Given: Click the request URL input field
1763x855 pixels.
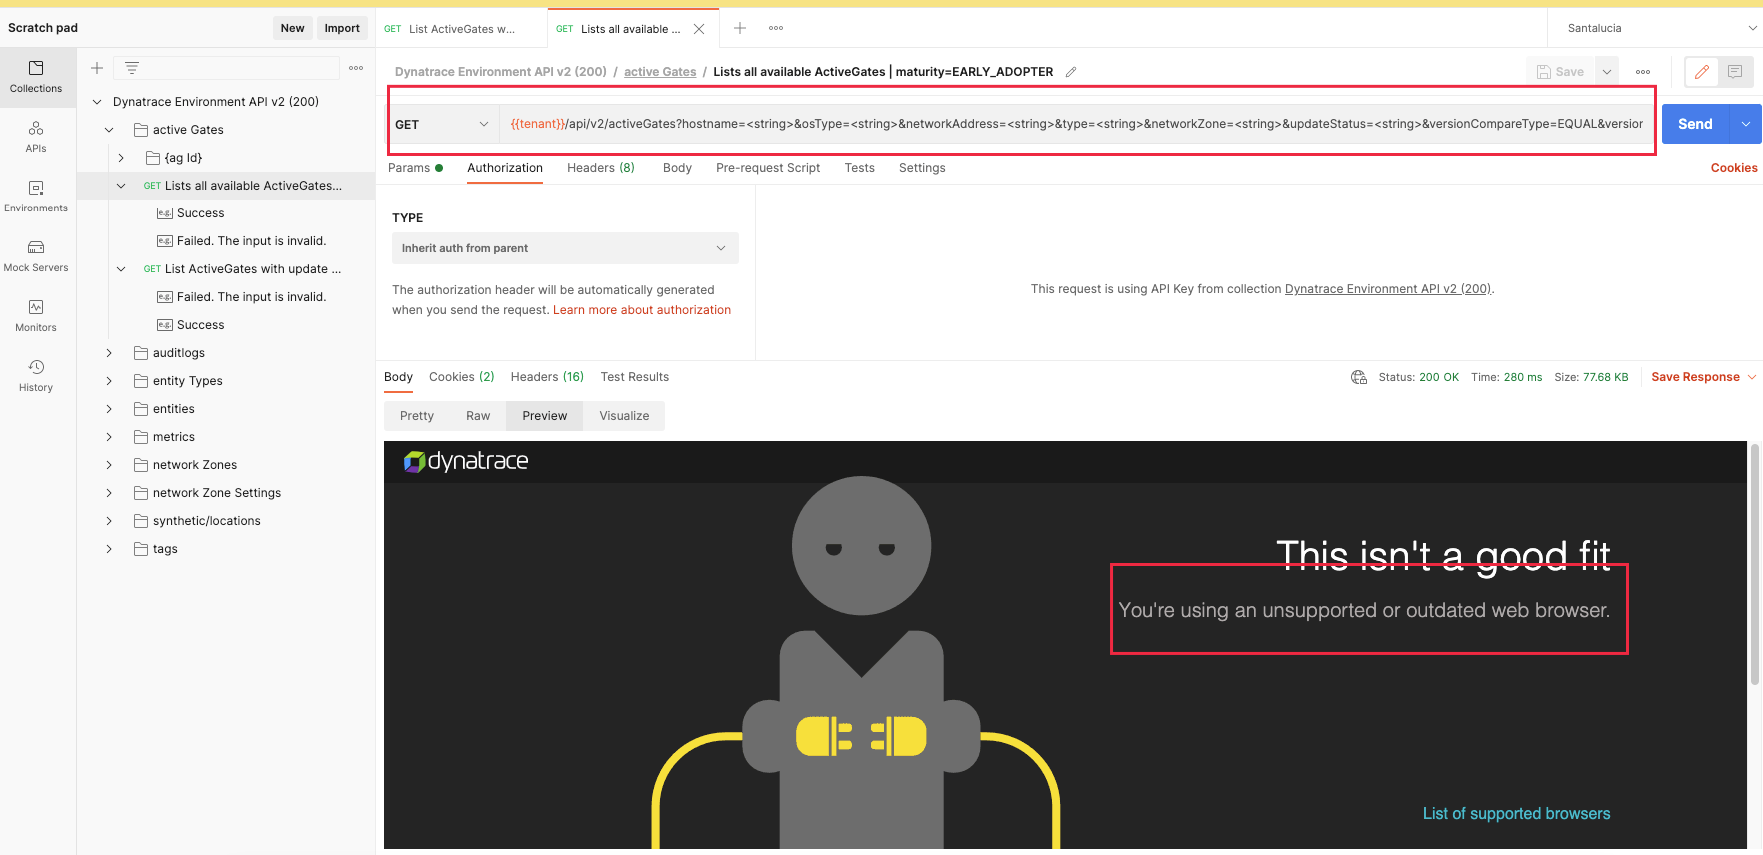Looking at the screenshot, I should 1075,124.
